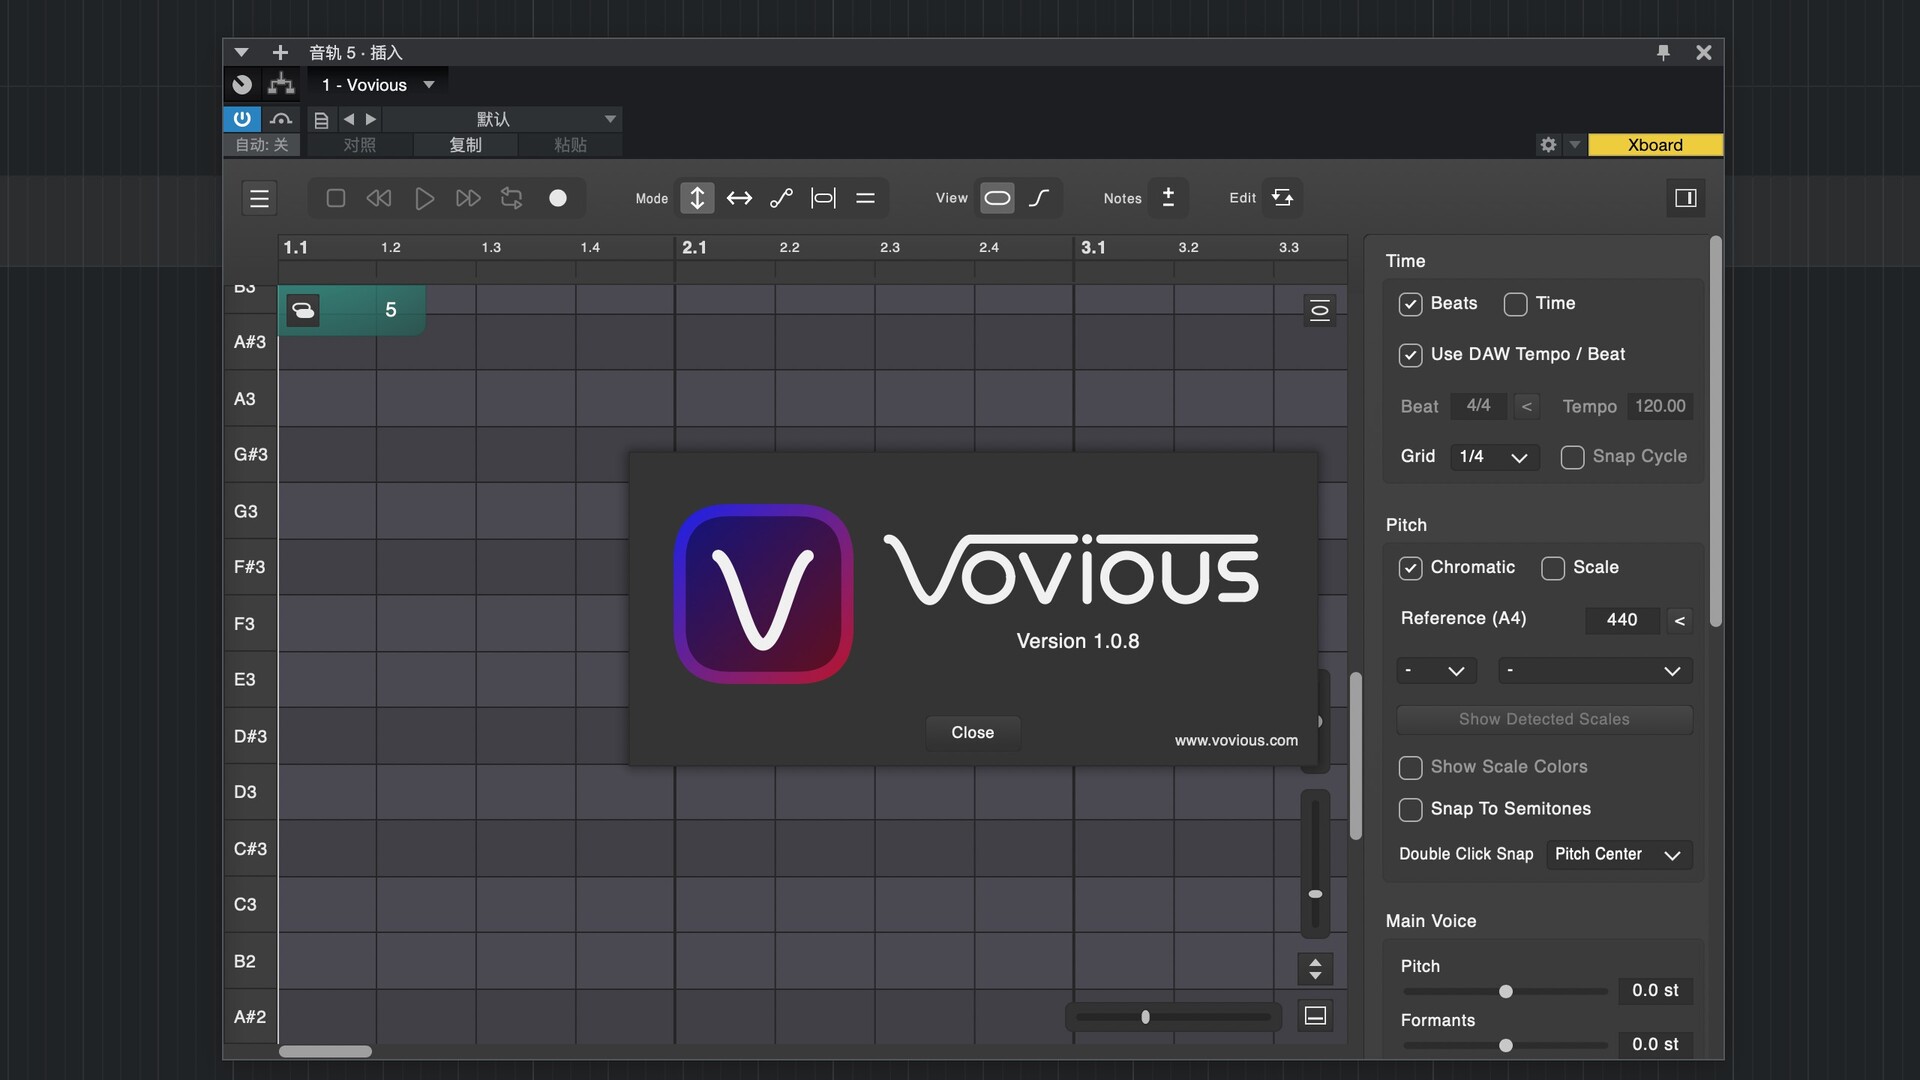Select the horizontal time mode tool
The width and height of the screenshot is (1920, 1080).
pos(739,198)
